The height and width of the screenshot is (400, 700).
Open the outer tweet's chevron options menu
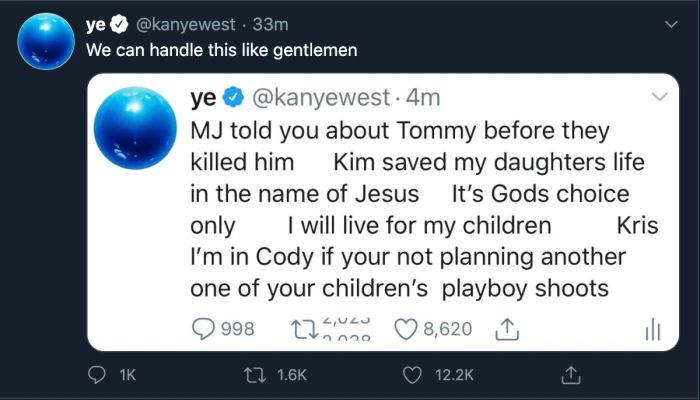pos(671,25)
